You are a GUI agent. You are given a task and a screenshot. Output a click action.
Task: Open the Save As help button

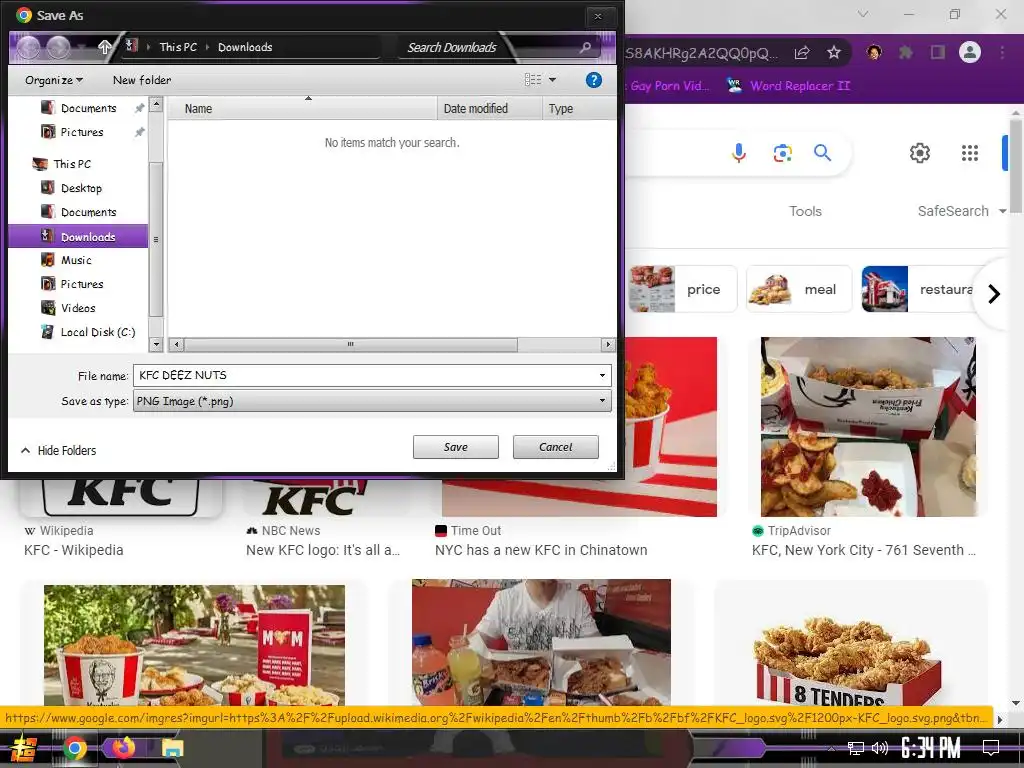(x=593, y=80)
